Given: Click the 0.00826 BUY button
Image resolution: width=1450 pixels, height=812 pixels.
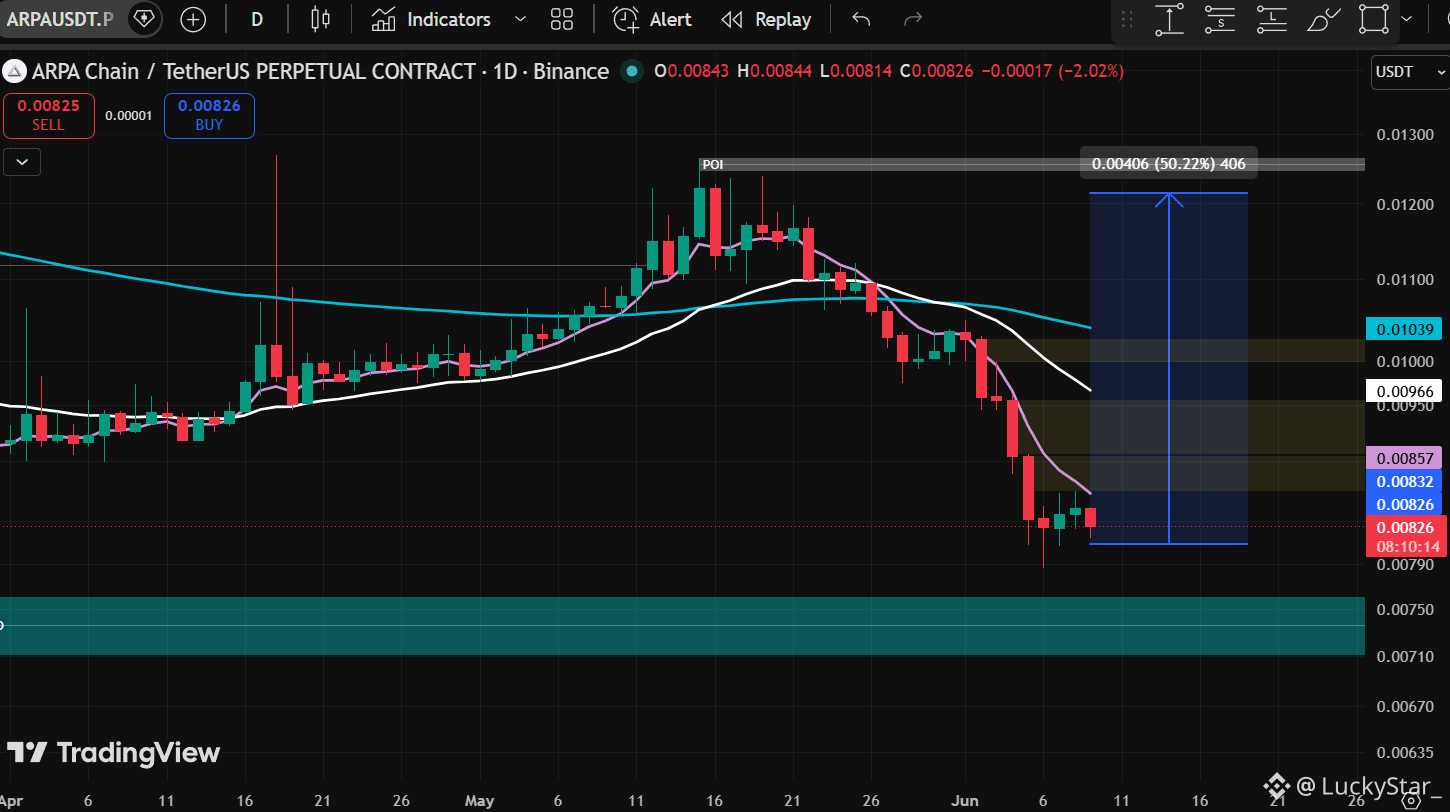Looking at the screenshot, I should [x=209, y=115].
